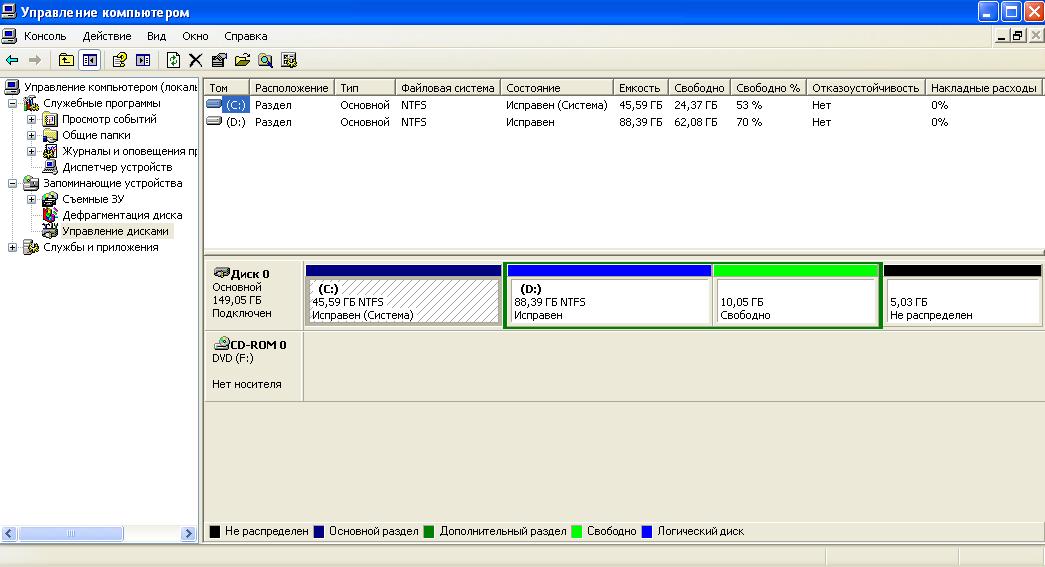This screenshot has width=1045, height=567.
Task: Expand the Просмотр событий node
Action: [31, 119]
